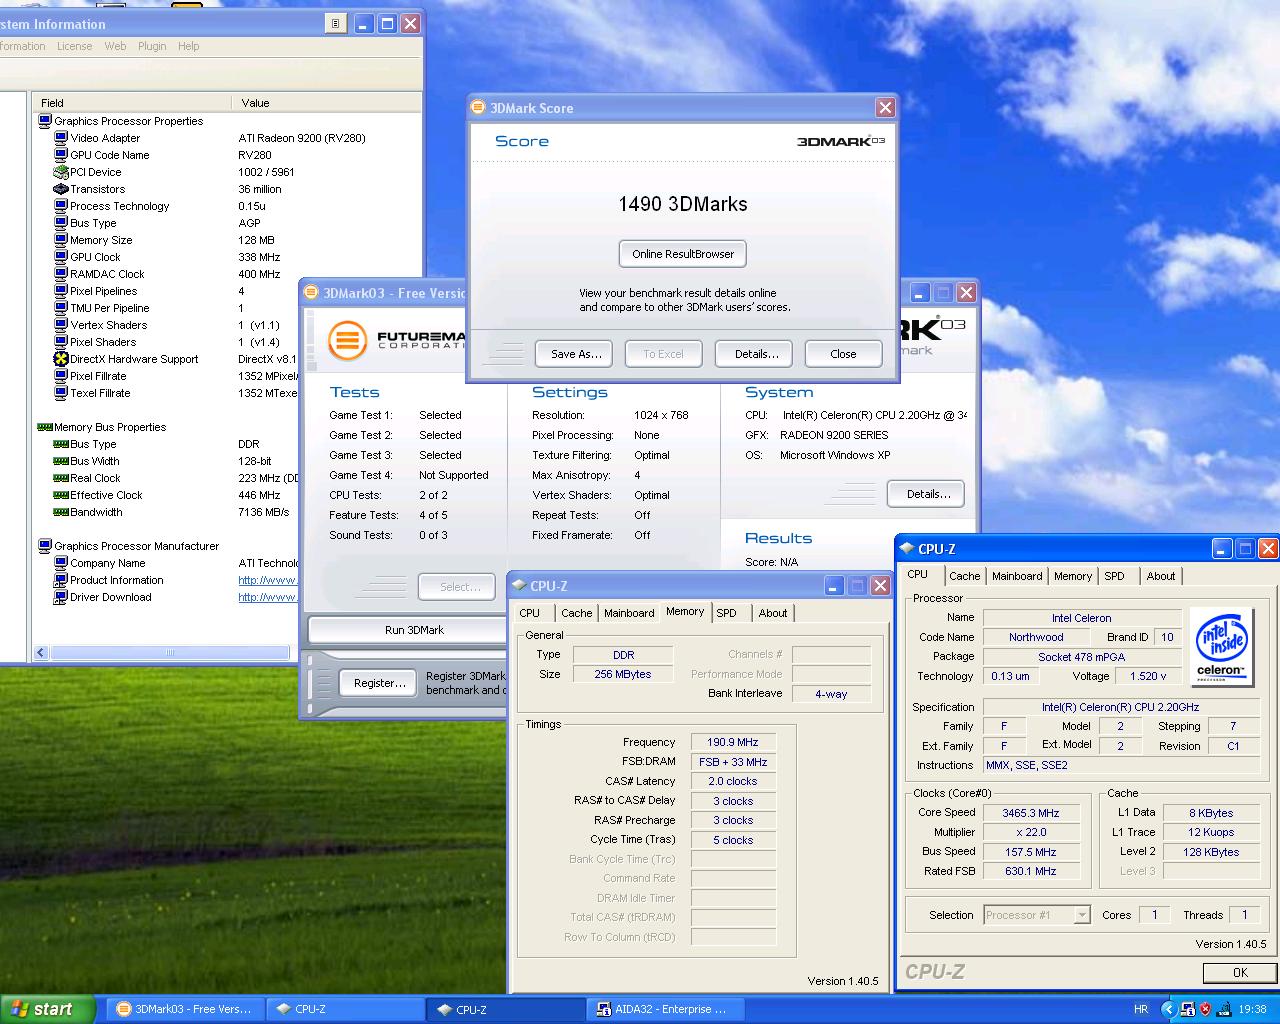The image size is (1280, 1024).
Task: Click the HR language indicator in tray
Action: [x=1141, y=1009]
